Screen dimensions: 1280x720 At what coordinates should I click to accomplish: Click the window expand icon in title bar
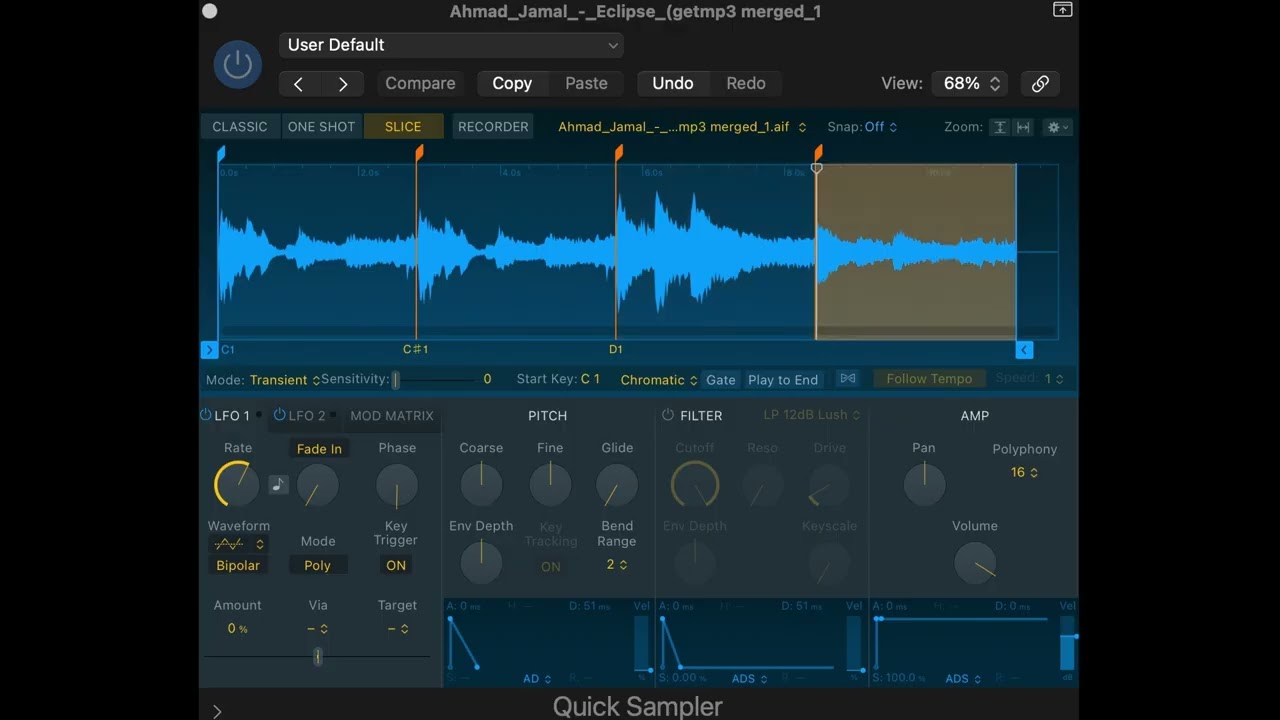click(1062, 10)
